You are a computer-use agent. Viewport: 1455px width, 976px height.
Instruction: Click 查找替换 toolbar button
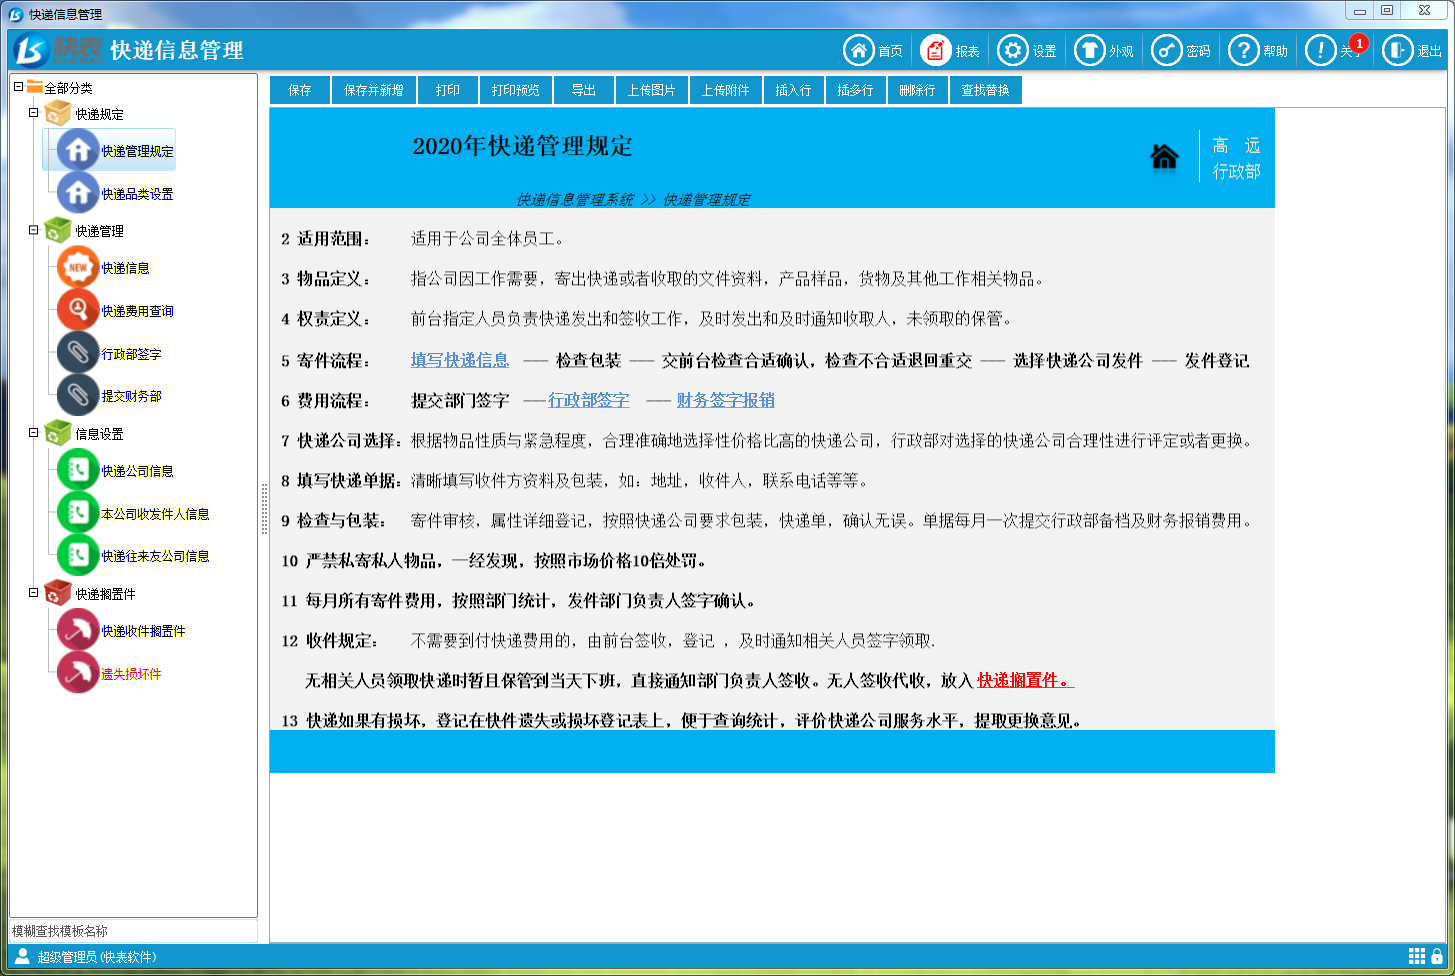[x=986, y=90]
